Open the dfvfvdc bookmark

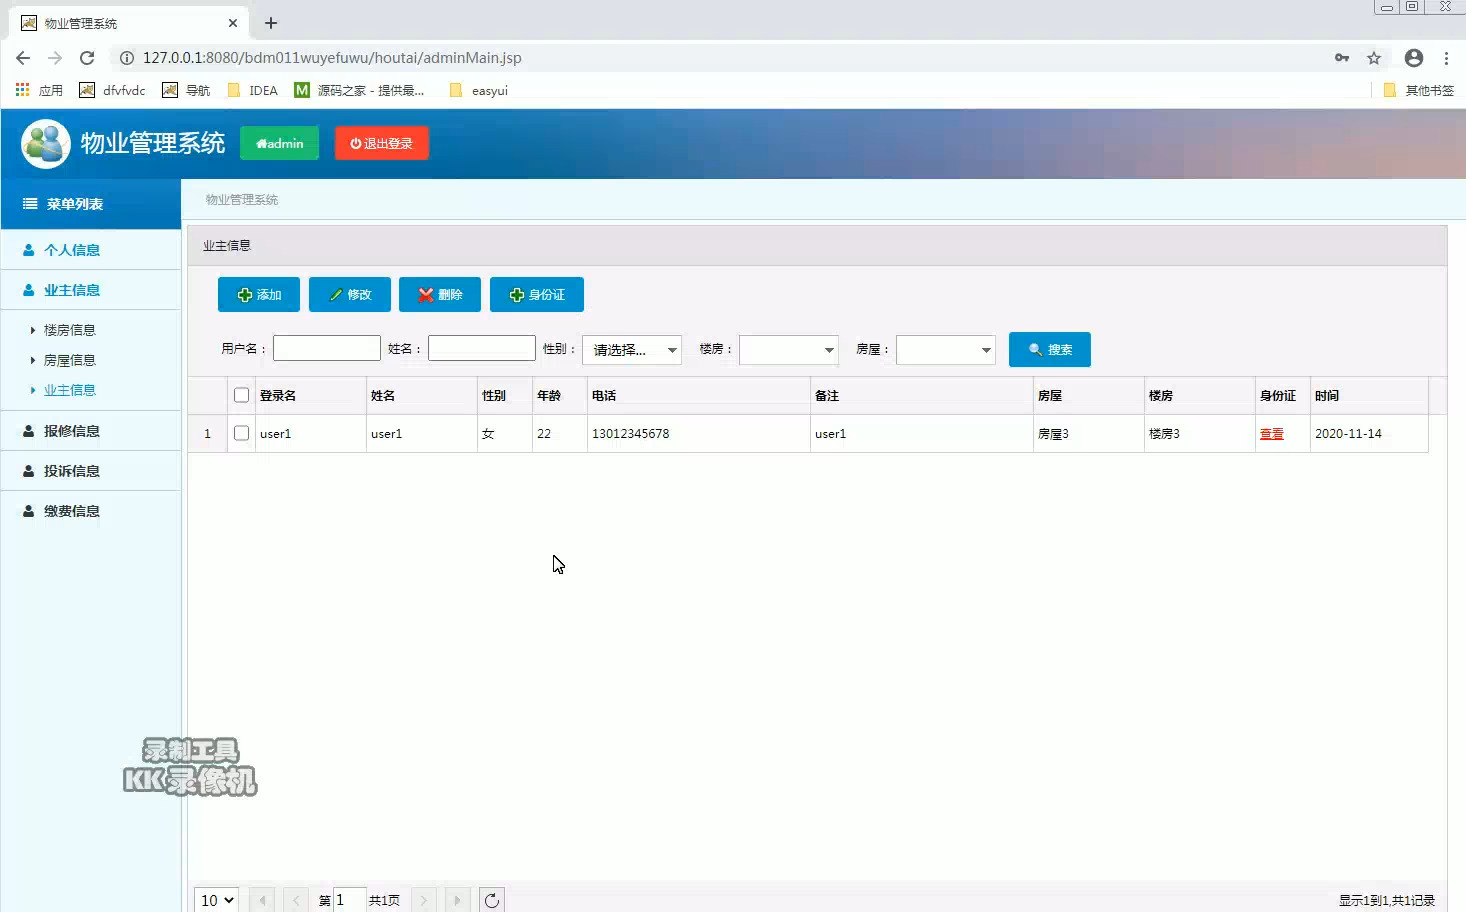click(x=112, y=90)
